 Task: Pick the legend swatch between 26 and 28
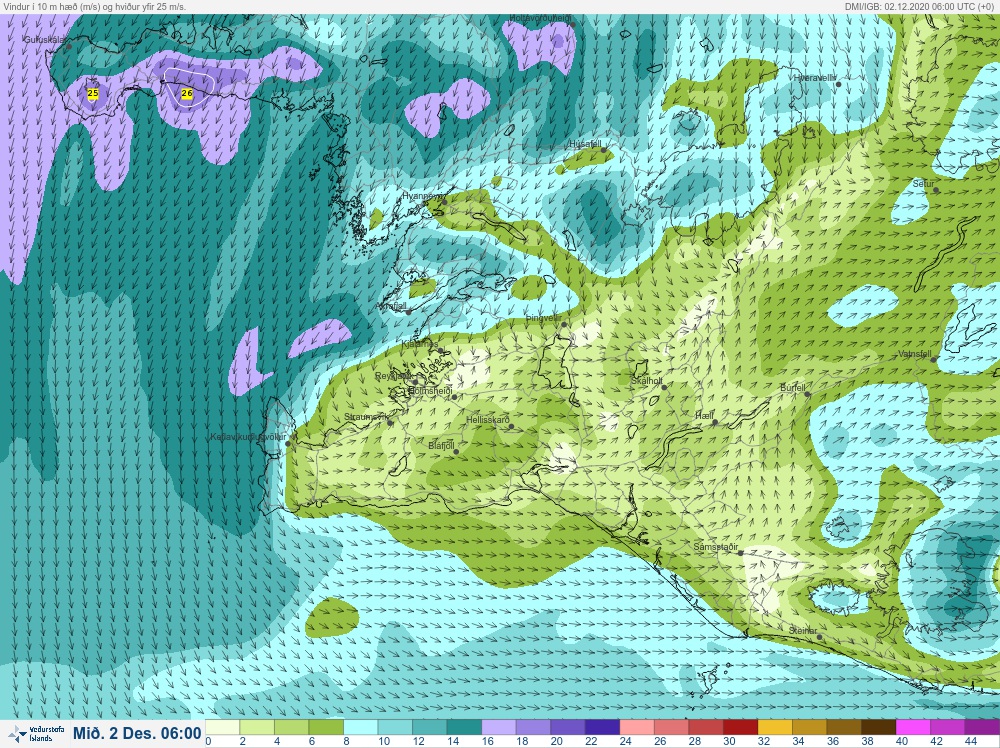(x=671, y=728)
